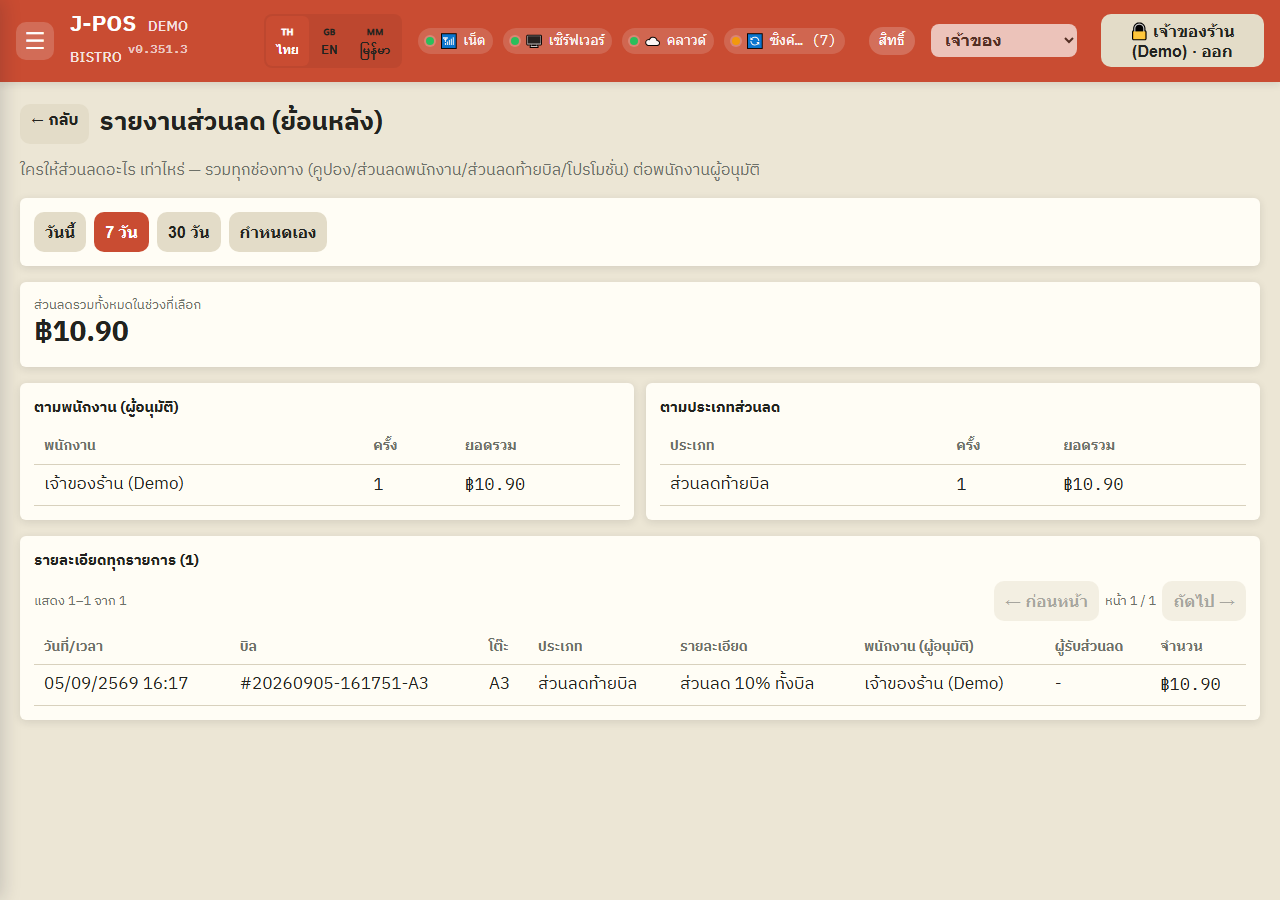Switch language to Thai (TH)
Image resolution: width=1280 pixels, height=900 pixels.
pos(287,41)
